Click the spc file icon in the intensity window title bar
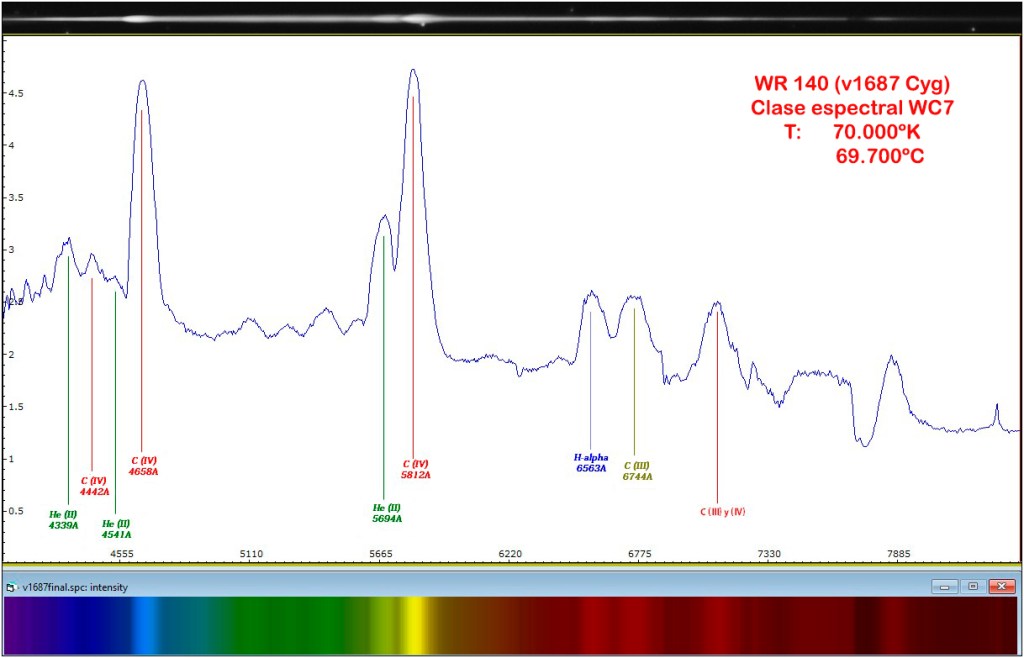Screen dimensions: 1024x658 click(10, 588)
